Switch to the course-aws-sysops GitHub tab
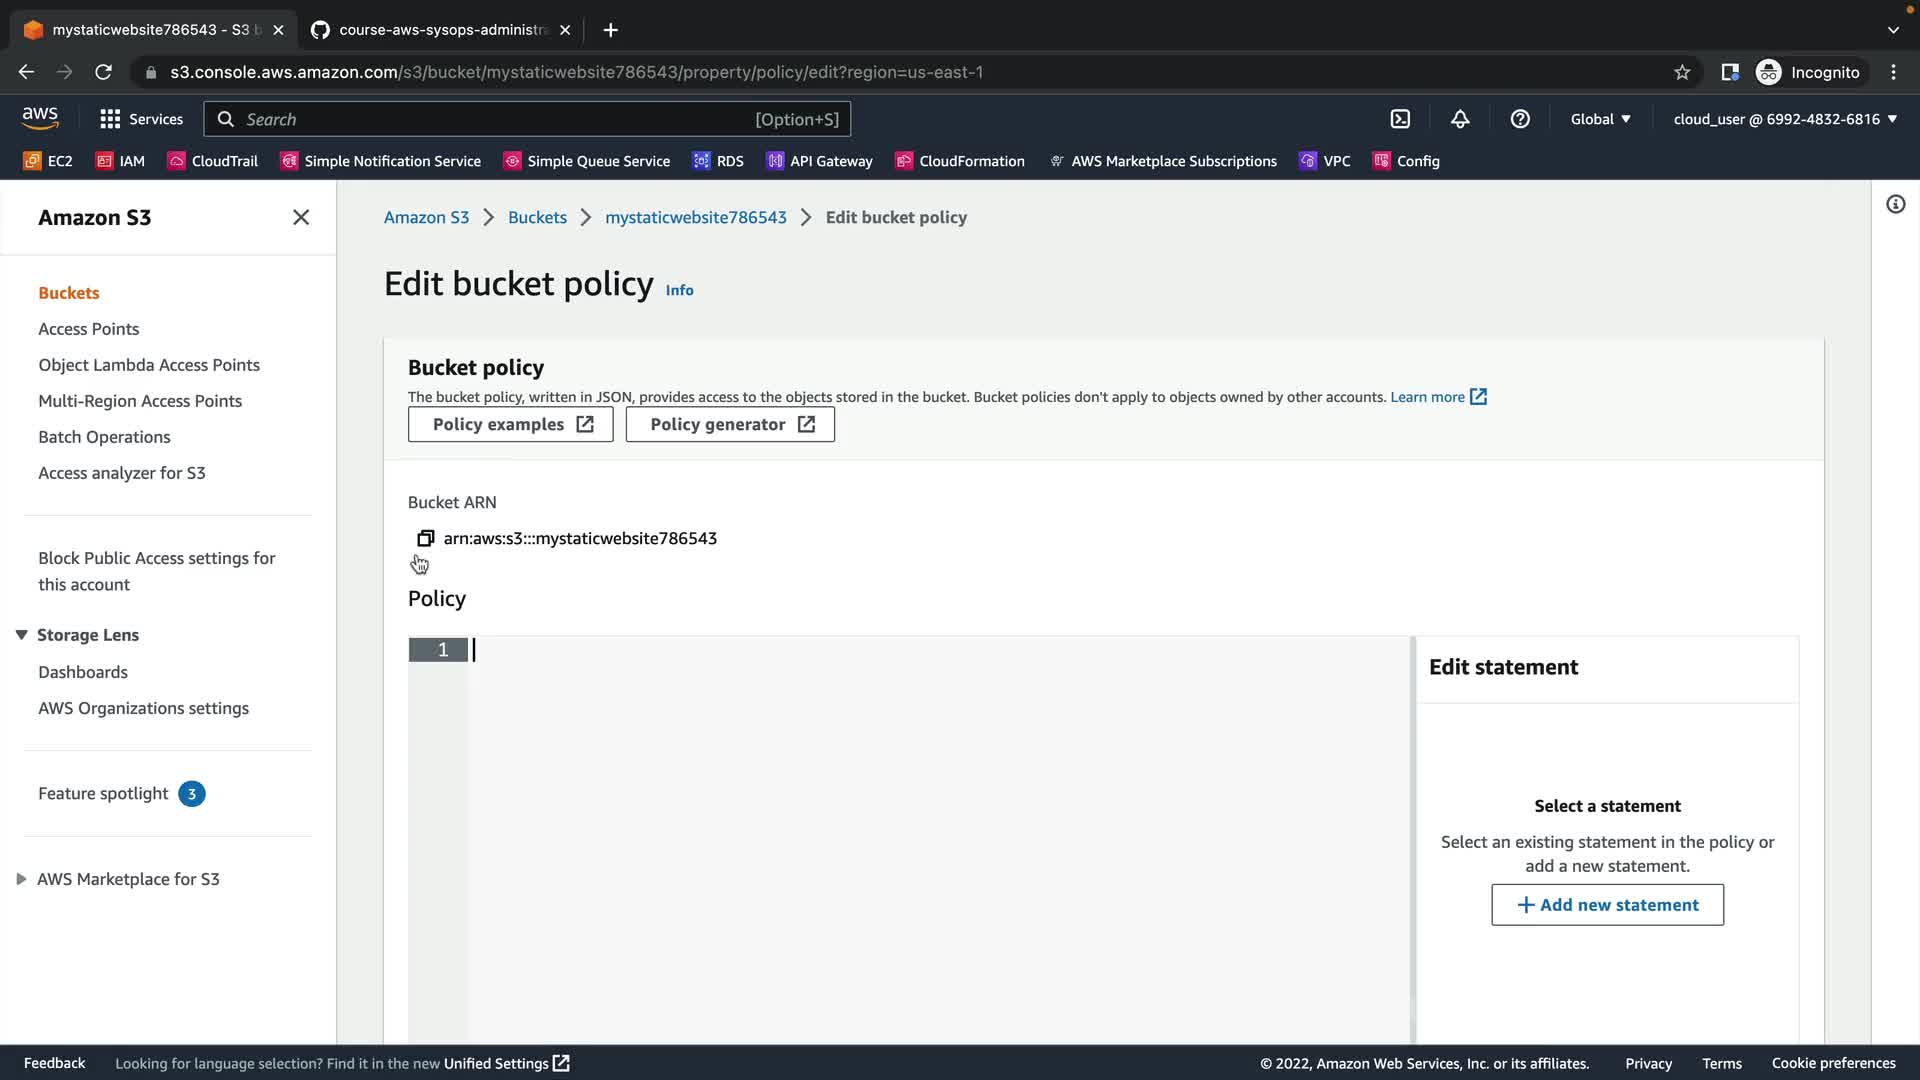1920x1080 pixels. [440, 30]
